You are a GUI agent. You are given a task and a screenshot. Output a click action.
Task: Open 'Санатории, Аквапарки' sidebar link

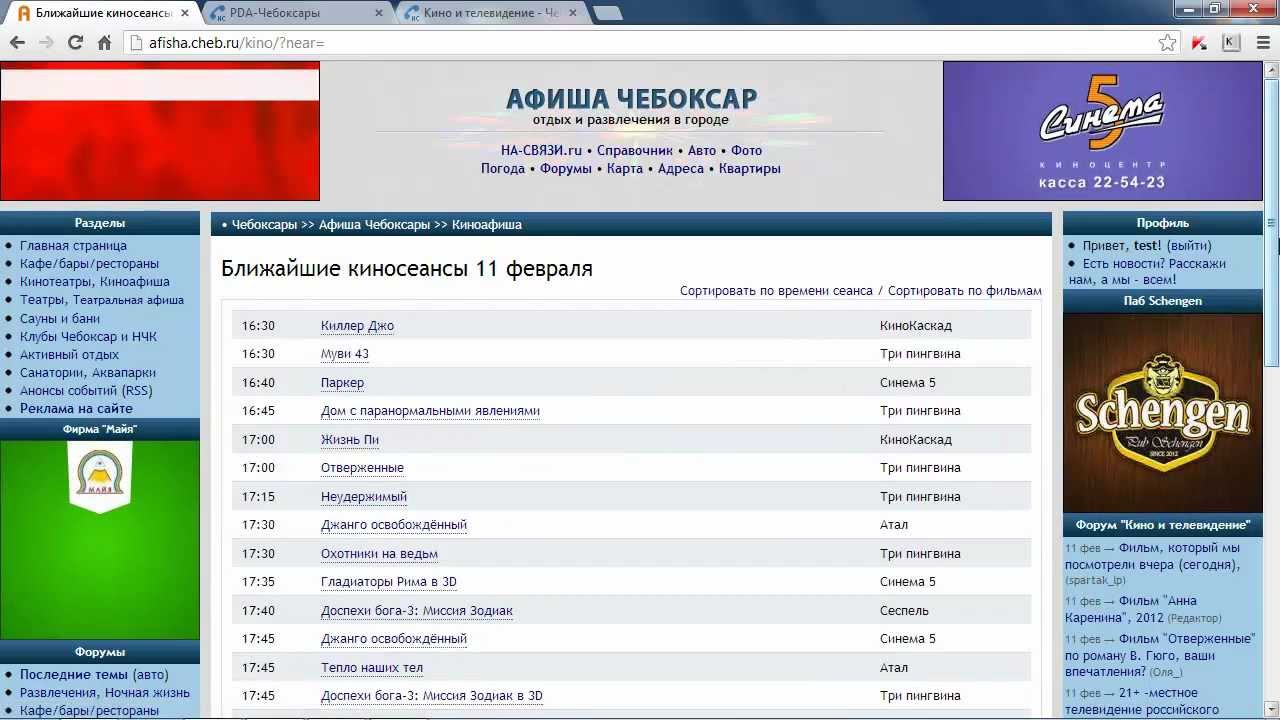coord(88,373)
